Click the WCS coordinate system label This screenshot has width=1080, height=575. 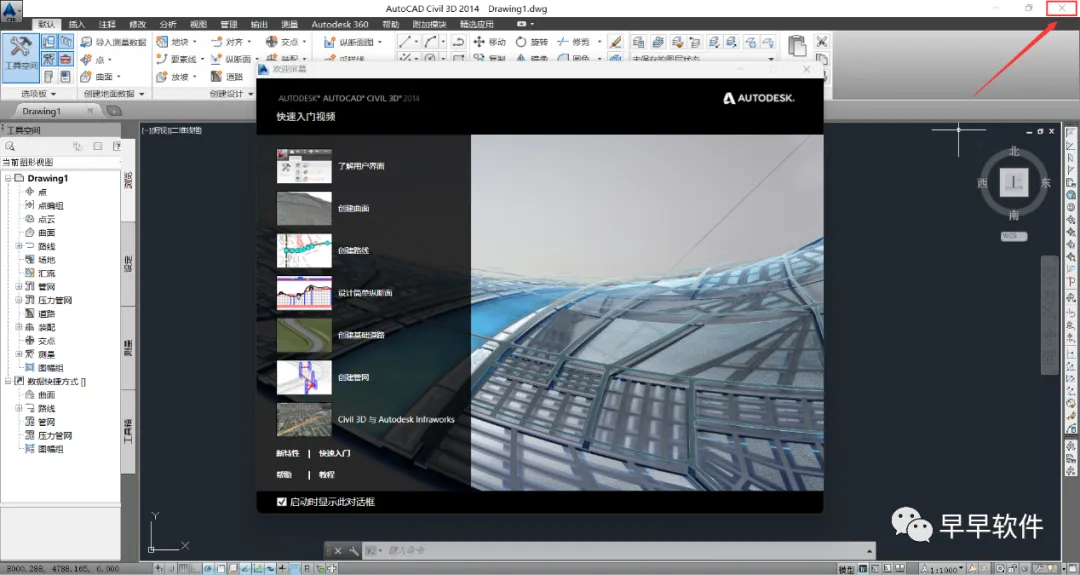tap(1014, 236)
